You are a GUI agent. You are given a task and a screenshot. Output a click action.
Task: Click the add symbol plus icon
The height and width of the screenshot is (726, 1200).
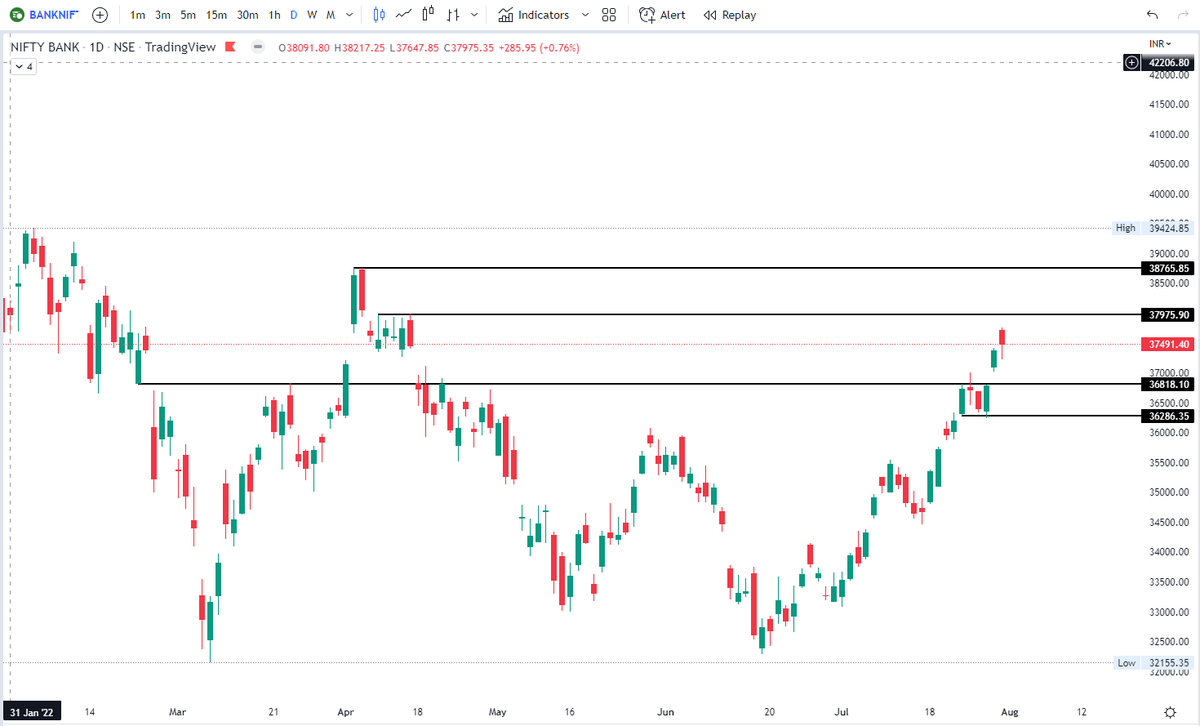pos(100,15)
